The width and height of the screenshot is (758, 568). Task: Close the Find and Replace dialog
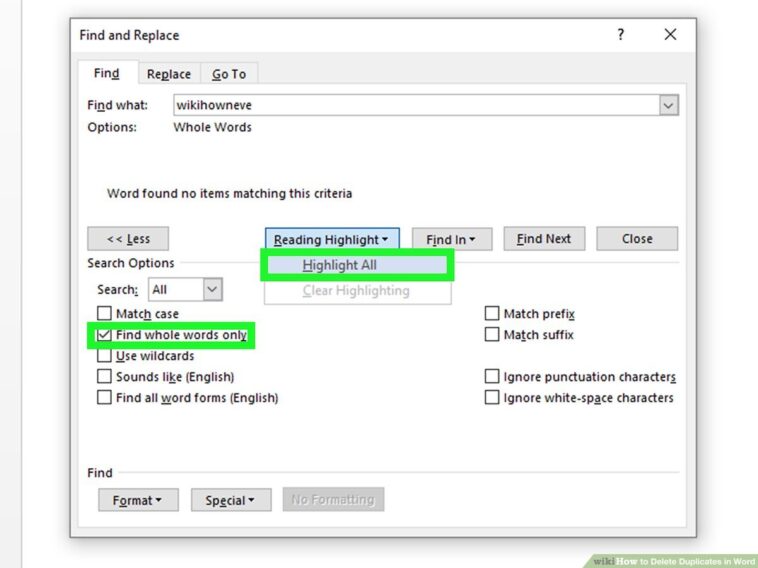(670, 35)
